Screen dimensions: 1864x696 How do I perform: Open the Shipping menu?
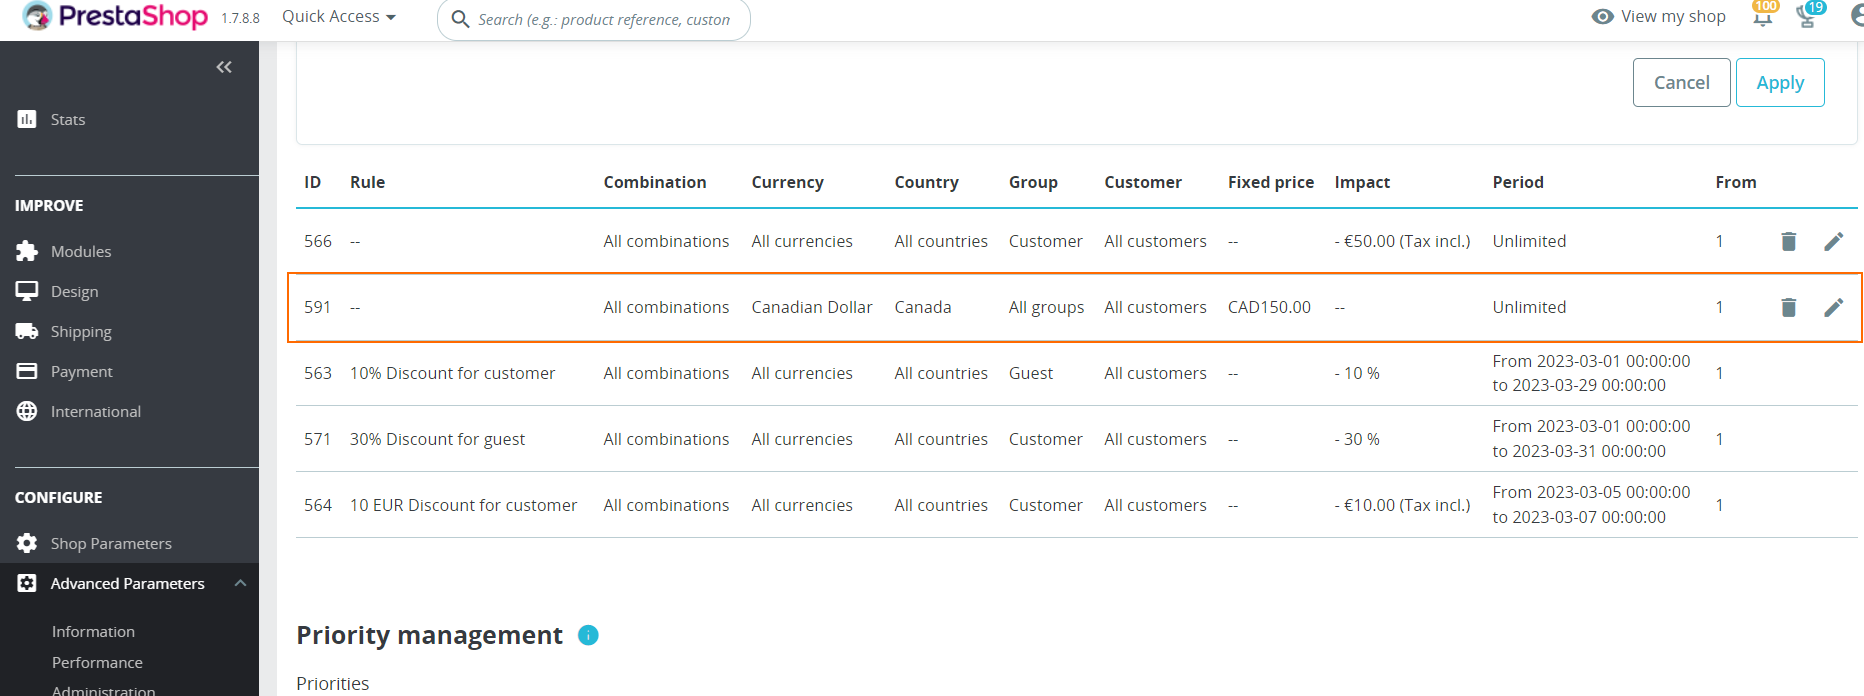(81, 331)
